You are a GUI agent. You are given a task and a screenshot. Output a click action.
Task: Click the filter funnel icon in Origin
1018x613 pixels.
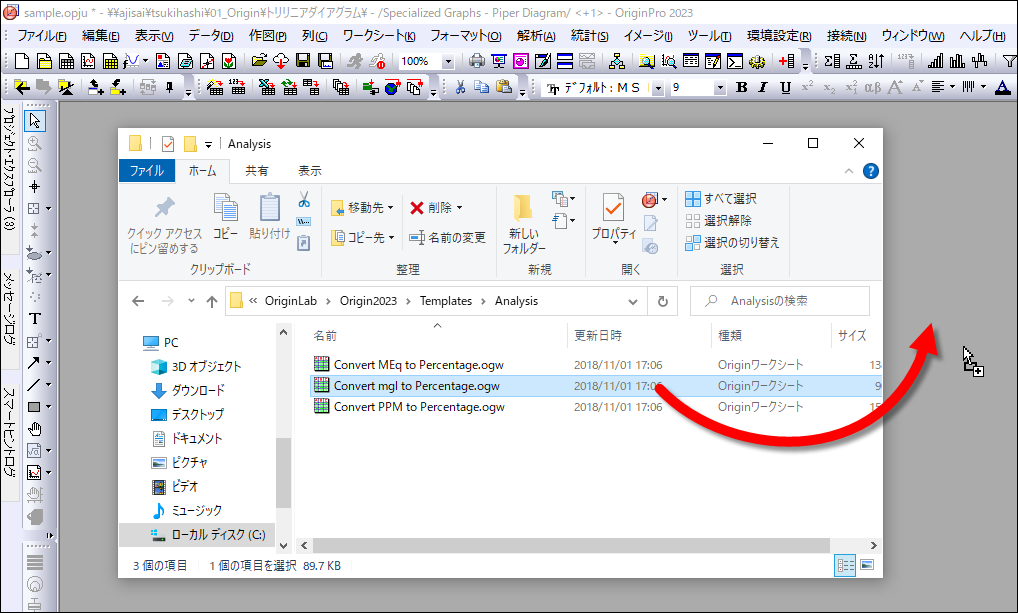point(1010,61)
